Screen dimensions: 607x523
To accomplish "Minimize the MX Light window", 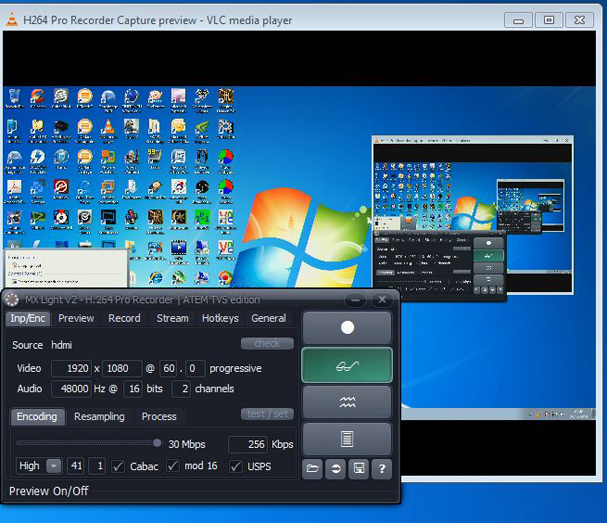I will tap(355, 300).
